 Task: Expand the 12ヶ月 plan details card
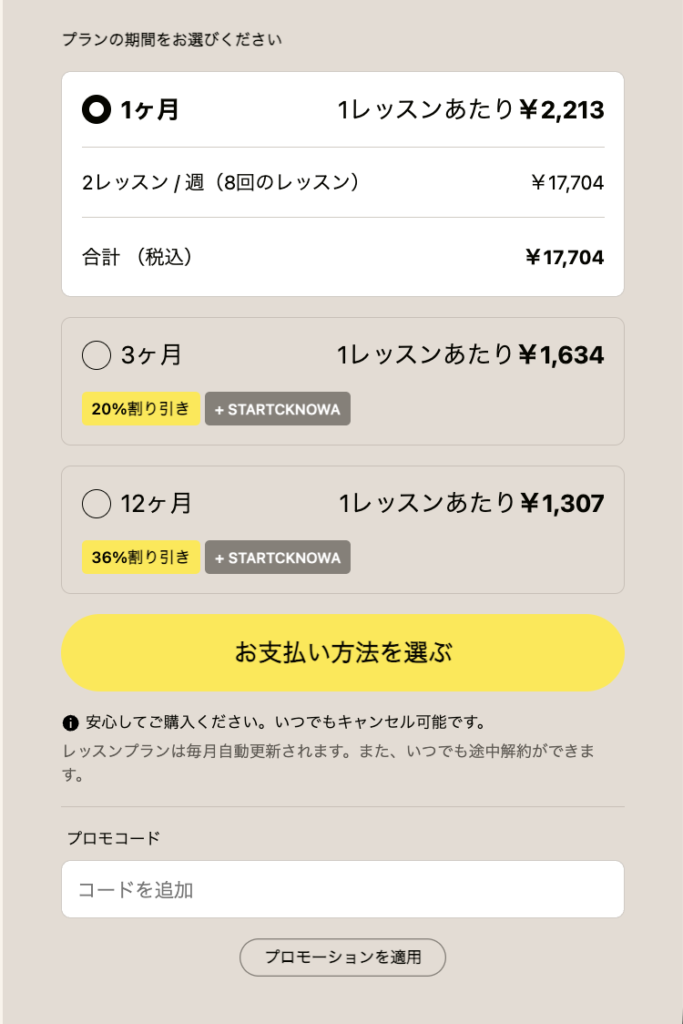coord(342,529)
